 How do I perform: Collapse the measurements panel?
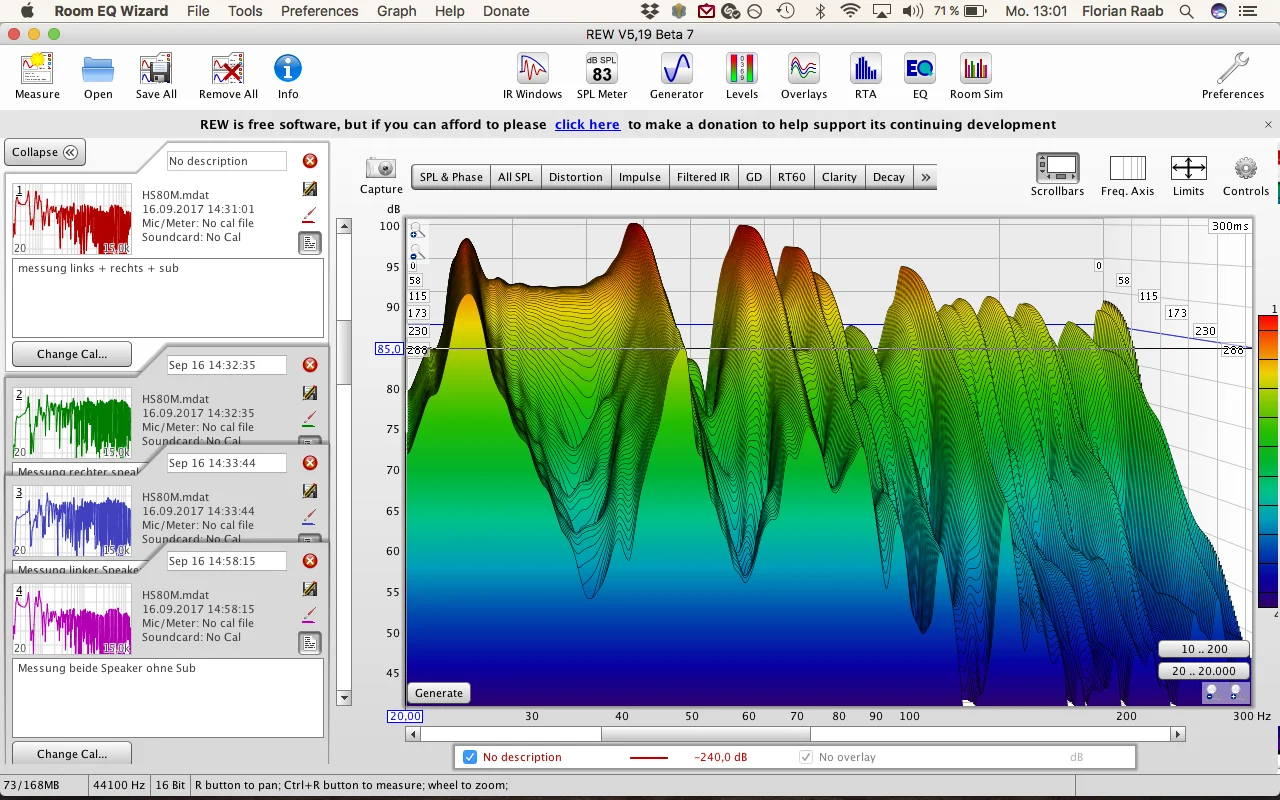pyautogui.click(x=45, y=152)
